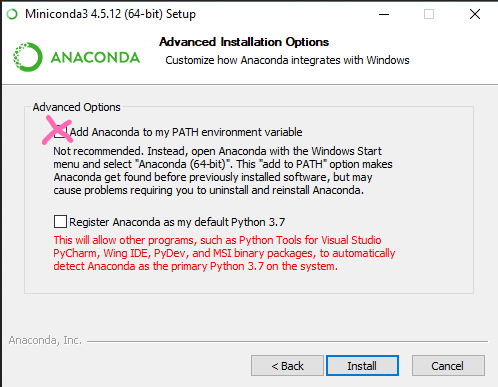This screenshot has height=387, width=498.
Task: Click 'Miniconda3 4.5.12 (64-bit) Setup' title text
Action: tap(110, 14)
